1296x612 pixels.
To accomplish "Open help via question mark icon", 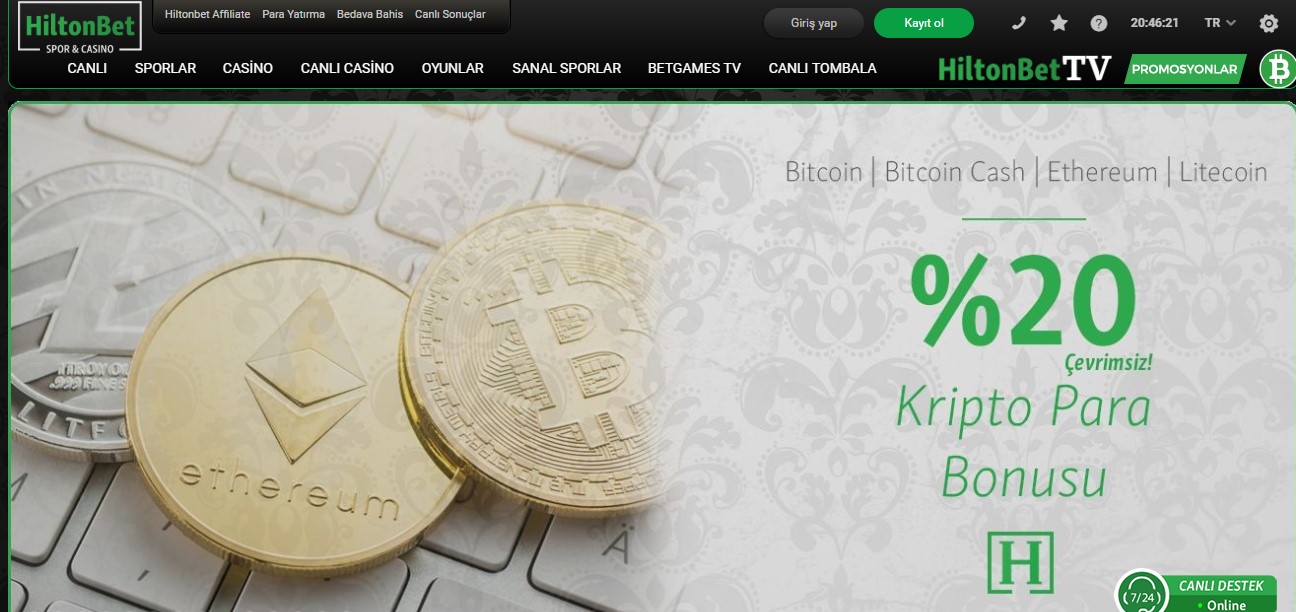I will pos(1099,23).
